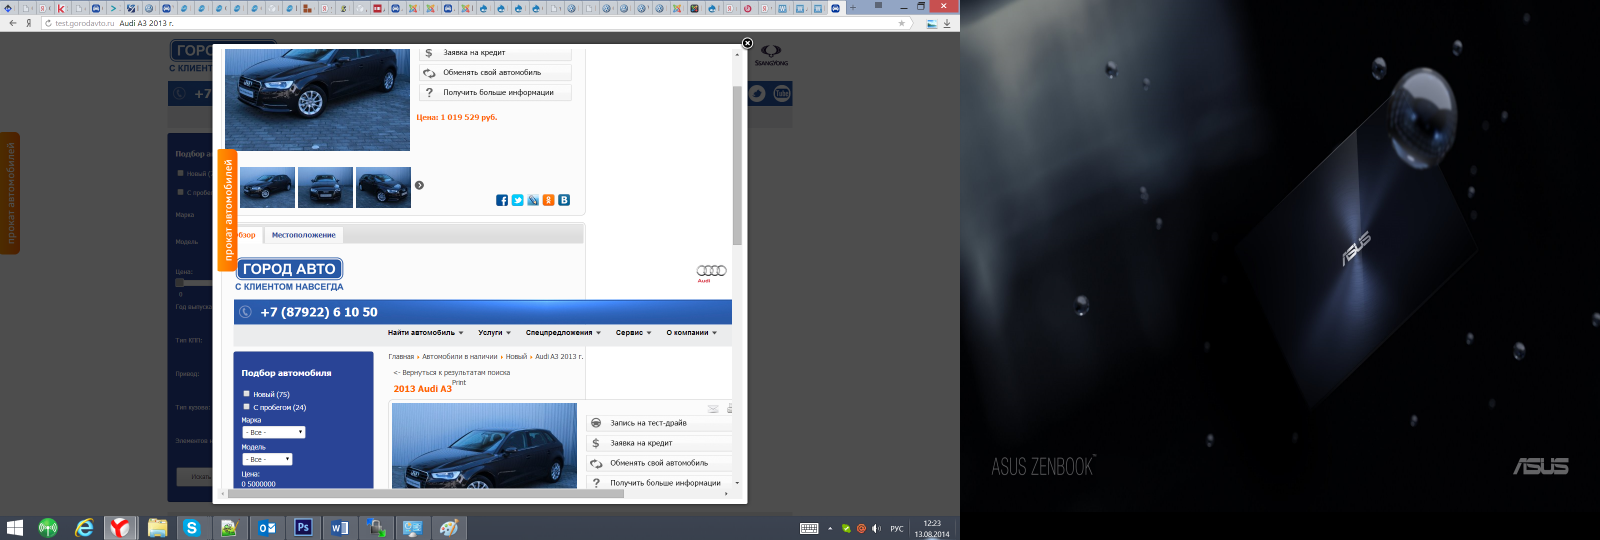Open the Модель dropdown
The width and height of the screenshot is (1600, 540).
(267, 459)
